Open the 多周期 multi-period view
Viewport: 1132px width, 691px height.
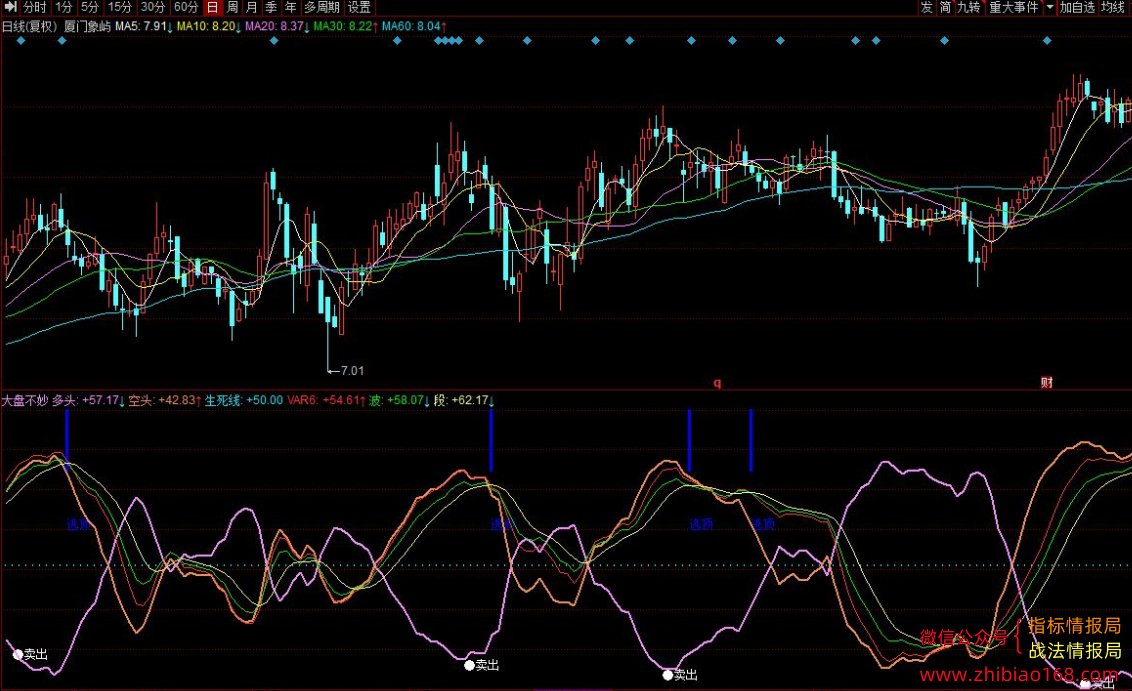coord(321,7)
